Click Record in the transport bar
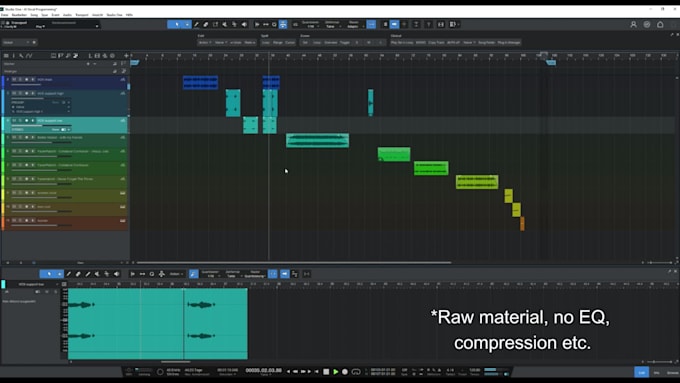680x383 pixels. click(345, 372)
